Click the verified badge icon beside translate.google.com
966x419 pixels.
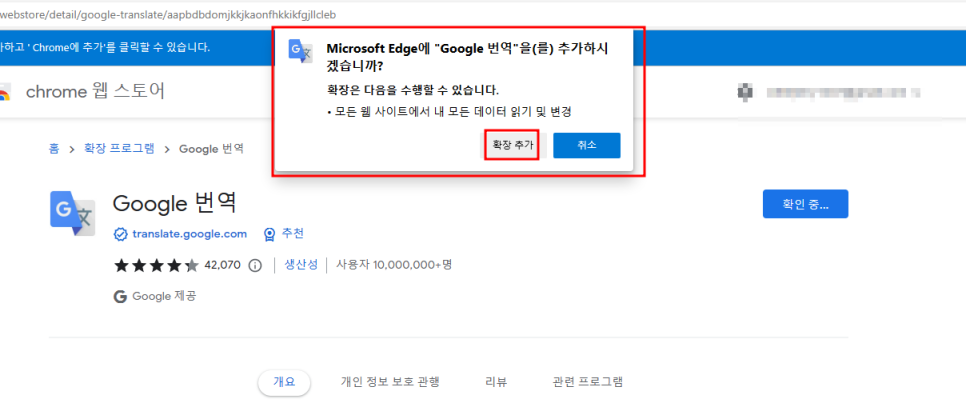[121, 234]
